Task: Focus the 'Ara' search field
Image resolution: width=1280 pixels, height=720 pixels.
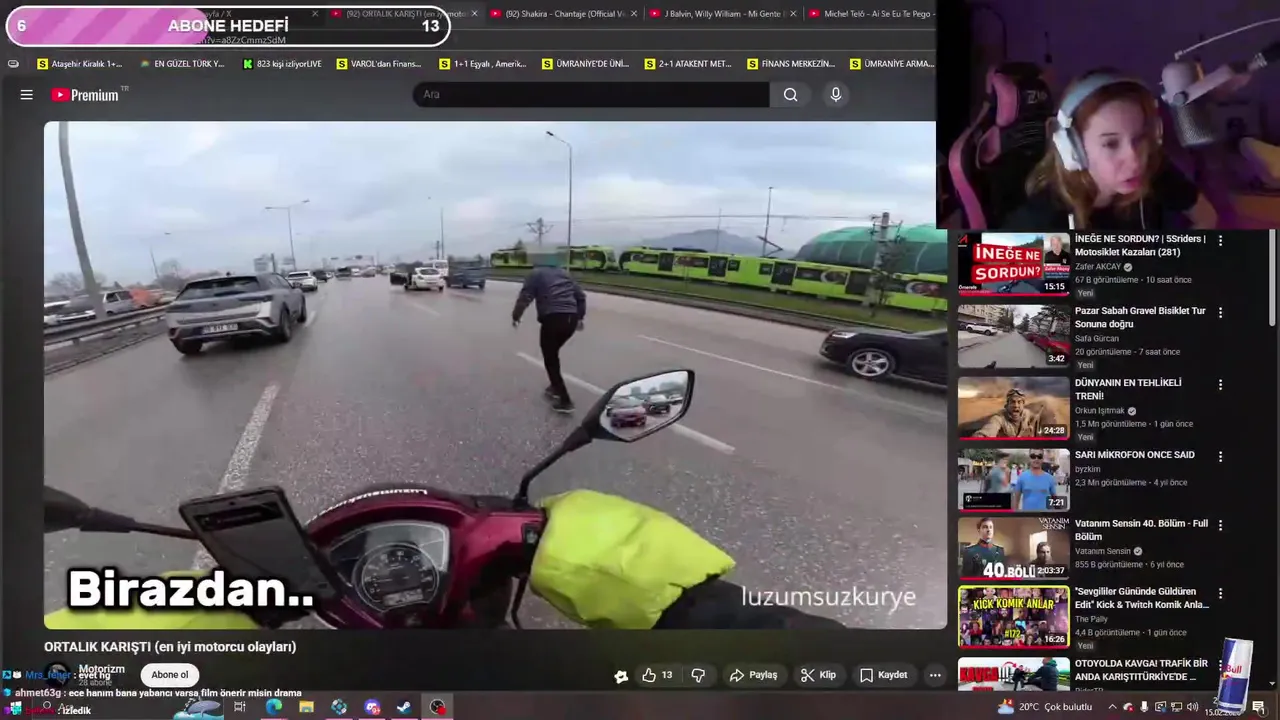Action: 591,95
